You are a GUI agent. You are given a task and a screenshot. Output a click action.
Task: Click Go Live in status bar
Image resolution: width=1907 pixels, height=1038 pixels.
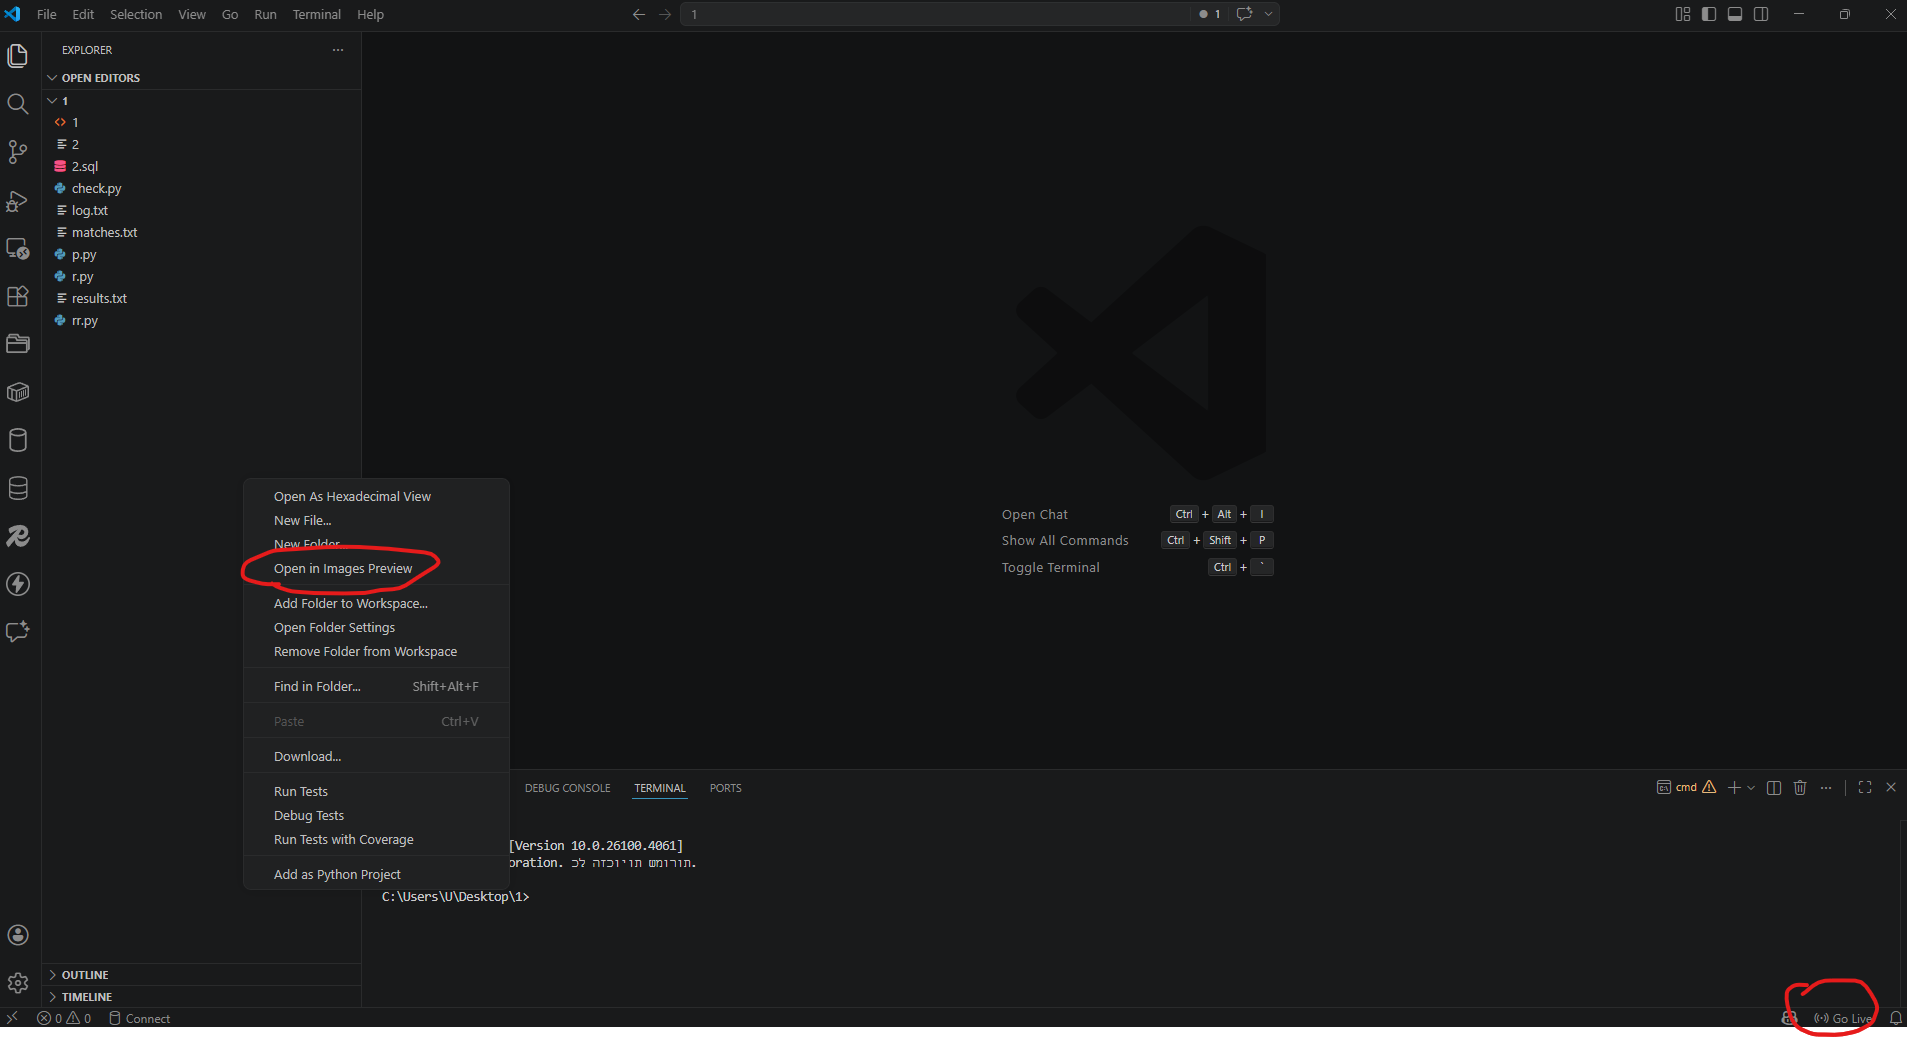tap(1843, 1018)
